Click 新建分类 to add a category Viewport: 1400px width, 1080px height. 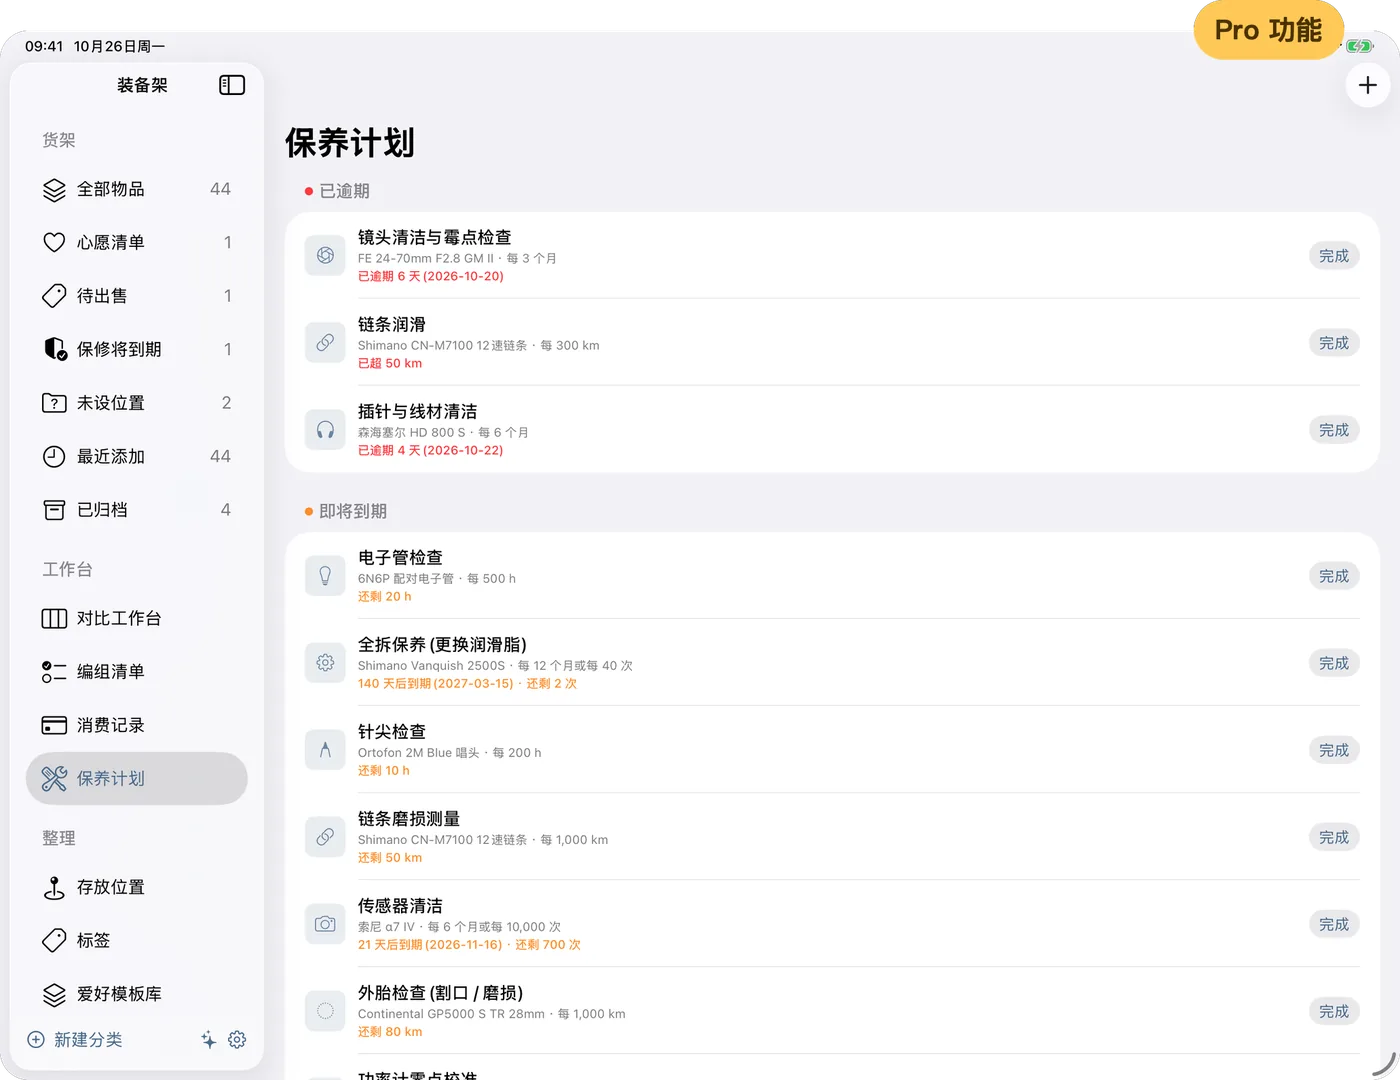coord(75,1040)
